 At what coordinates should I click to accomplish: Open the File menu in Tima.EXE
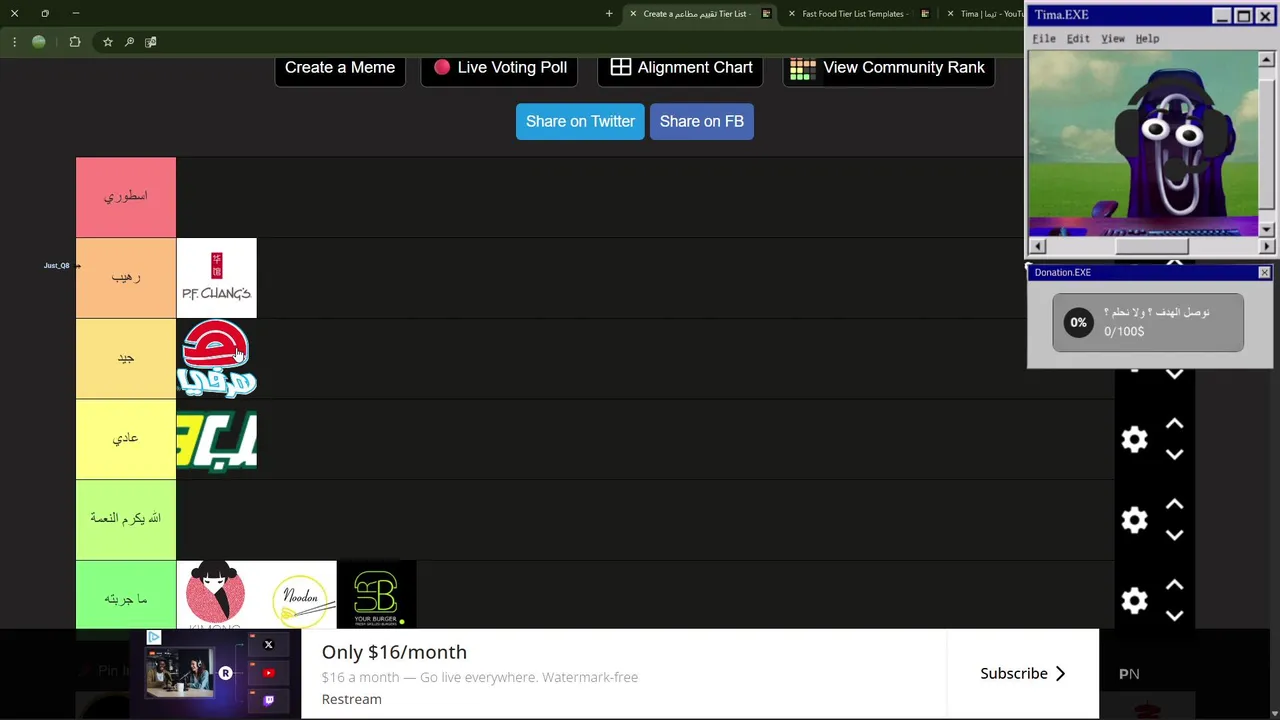[1044, 39]
